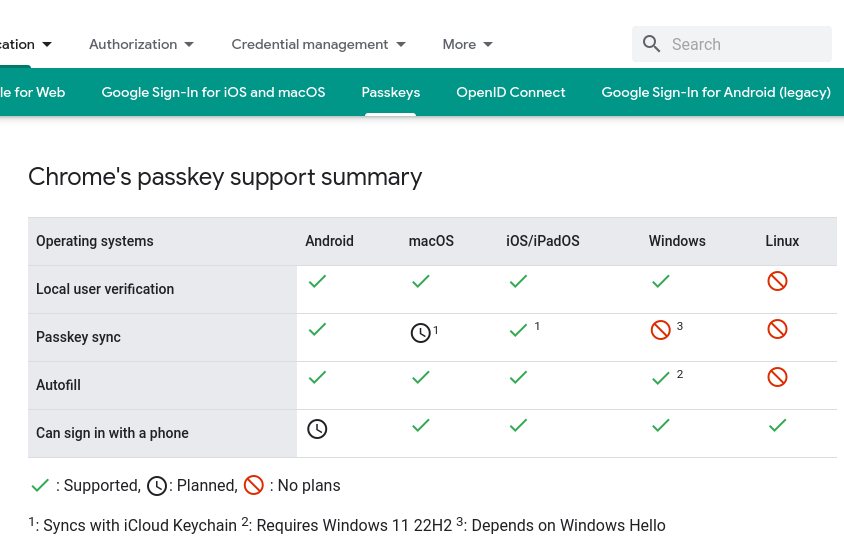Click the Linux no-plans icon in Autofill row
This screenshot has width=844, height=543.
pos(777,377)
